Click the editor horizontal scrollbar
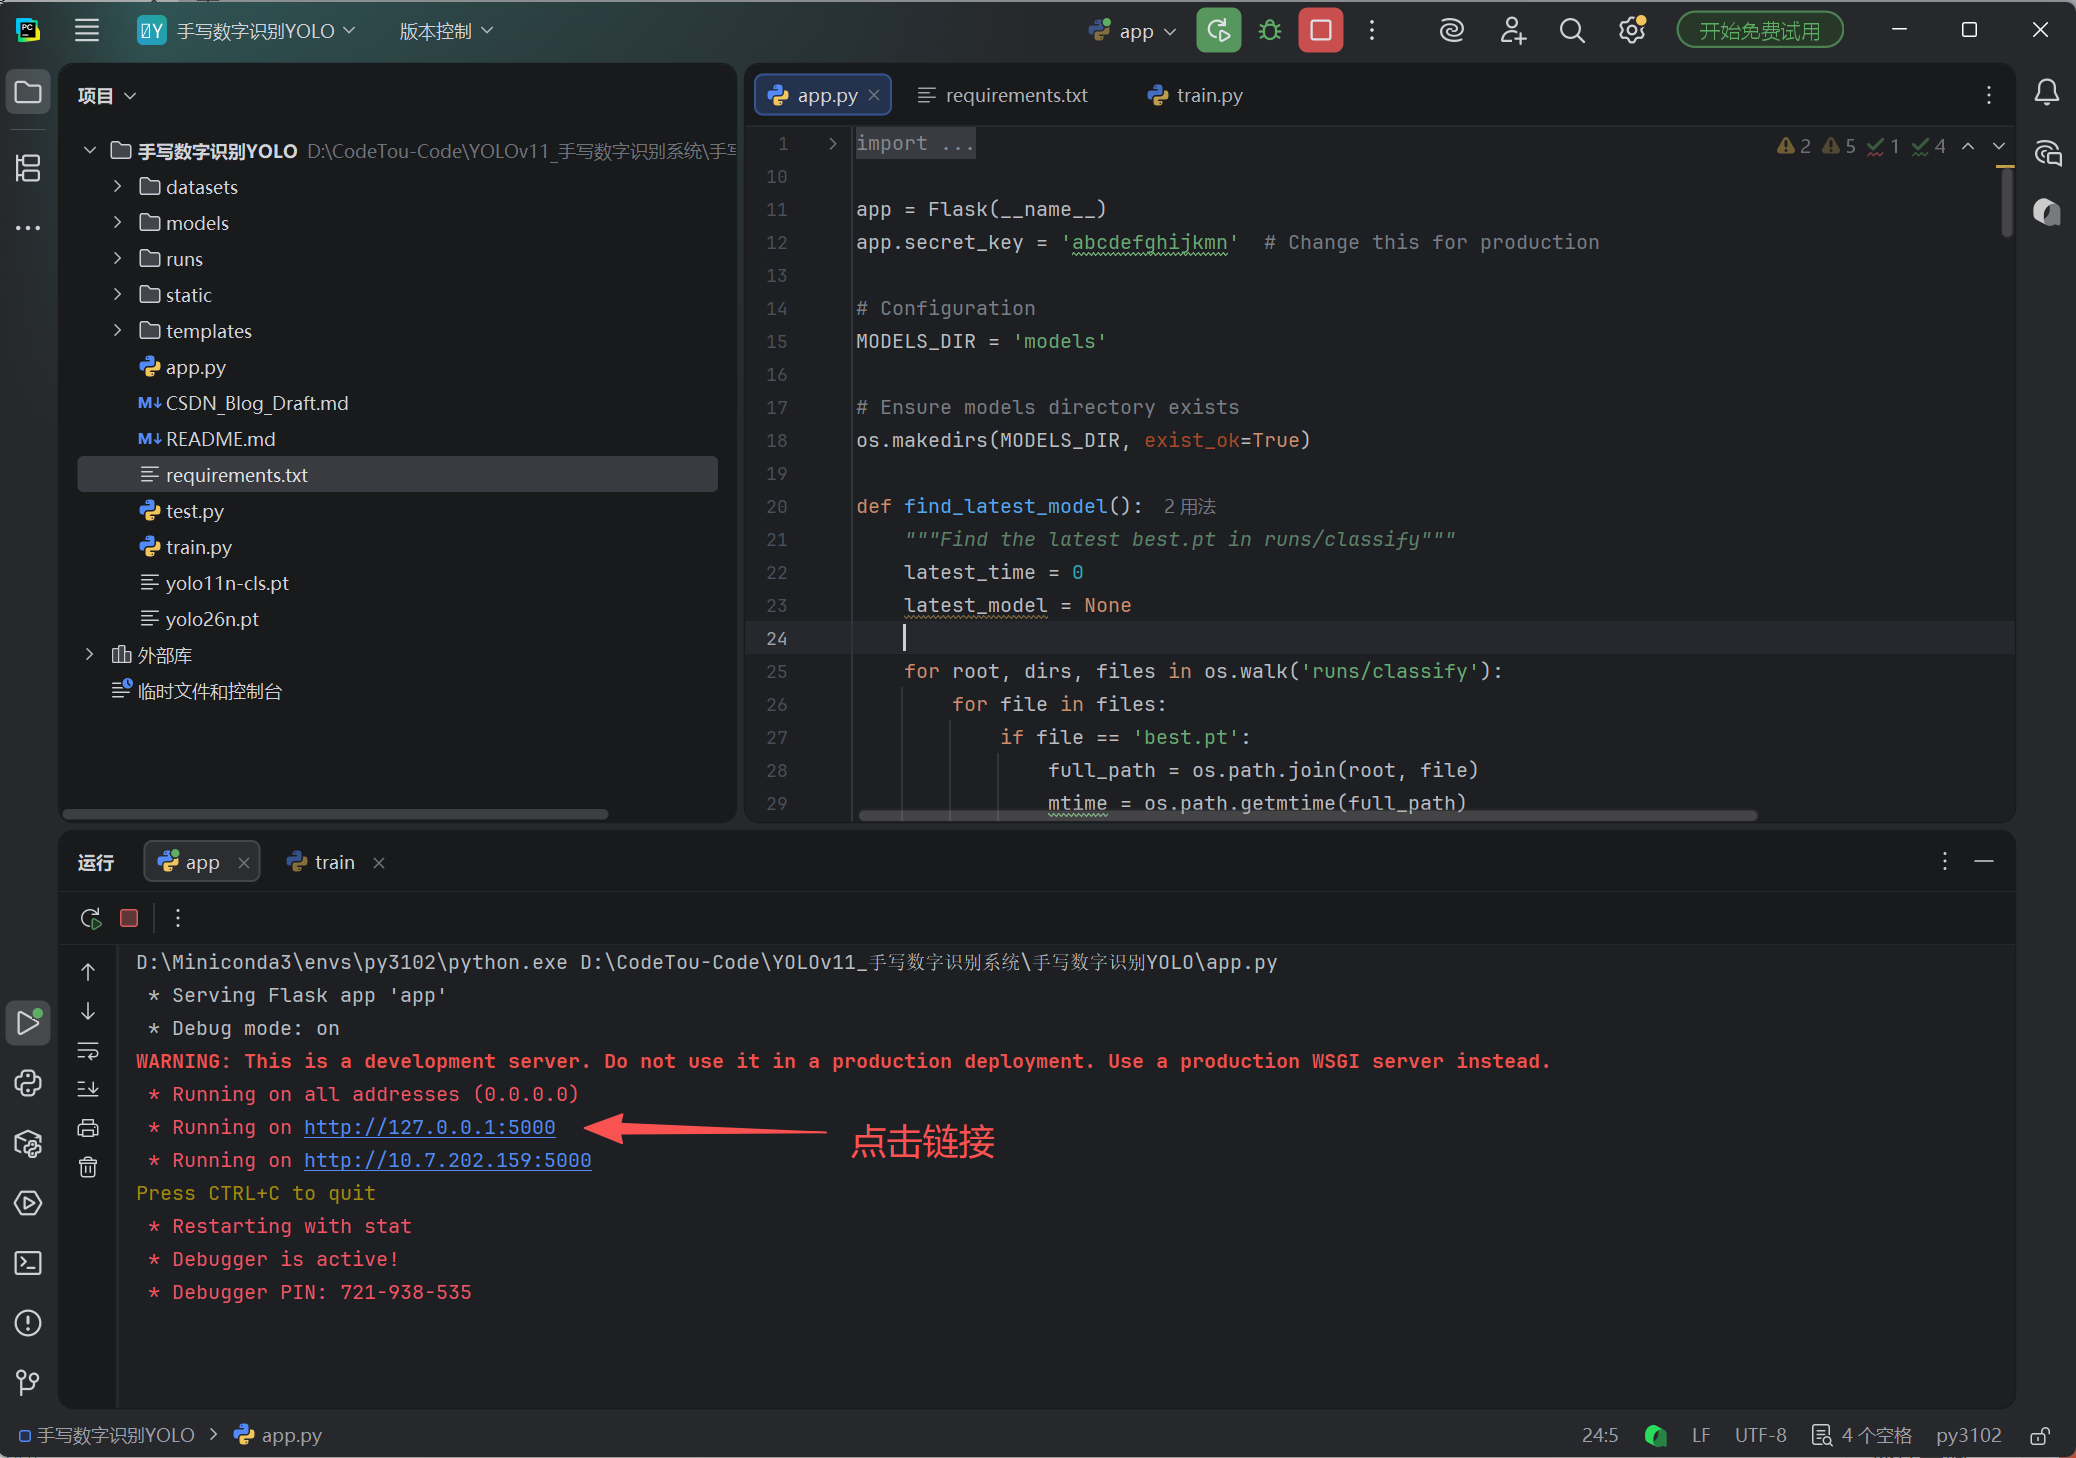This screenshot has height=1458, width=2076. tap(1306, 815)
